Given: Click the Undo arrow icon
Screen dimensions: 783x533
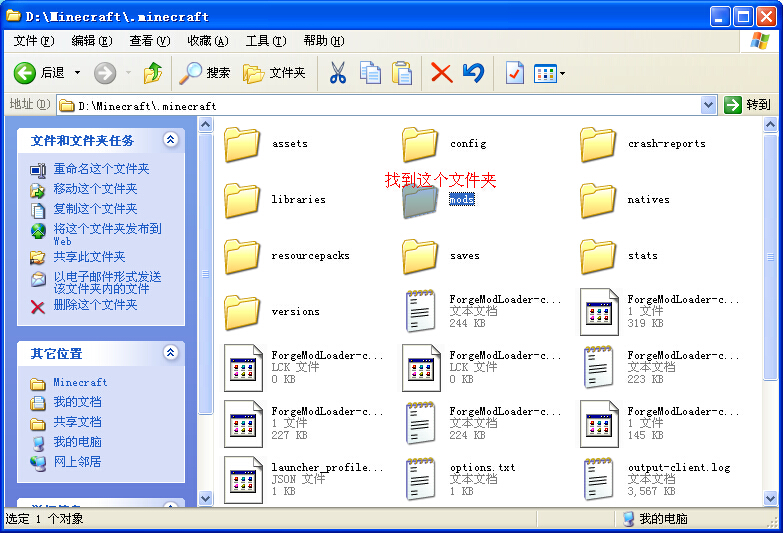Looking at the screenshot, I should click(473, 73).
